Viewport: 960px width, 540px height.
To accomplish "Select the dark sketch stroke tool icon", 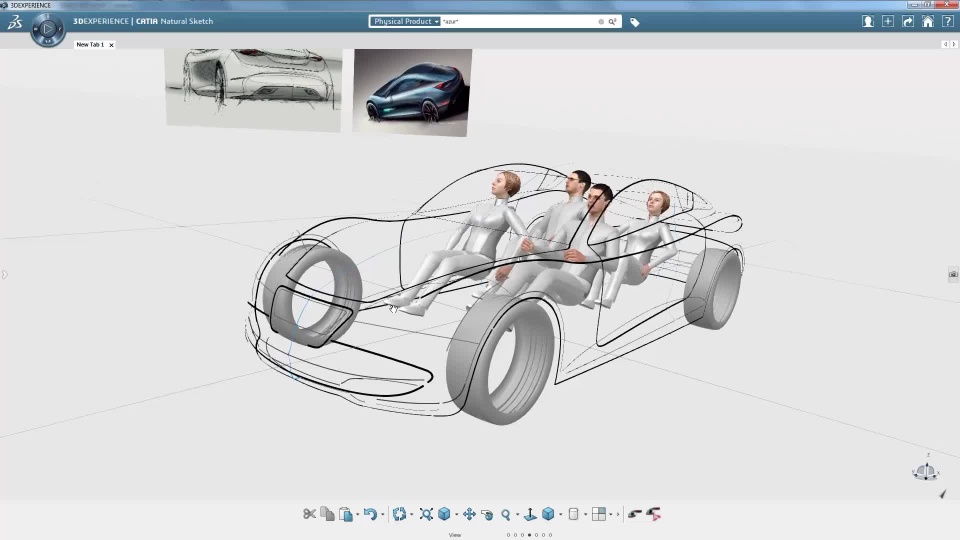I will point(635,514).
